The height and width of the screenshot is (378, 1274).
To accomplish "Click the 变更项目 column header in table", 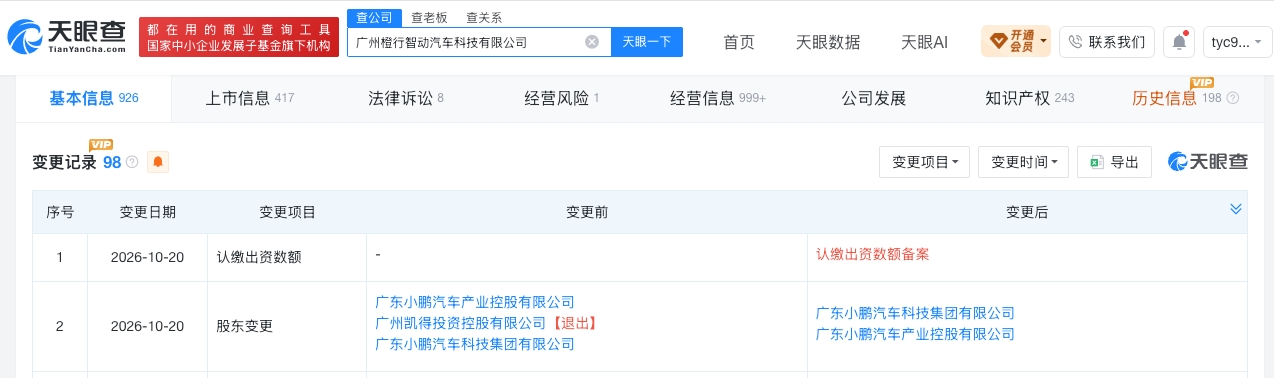I will [288, 212].
